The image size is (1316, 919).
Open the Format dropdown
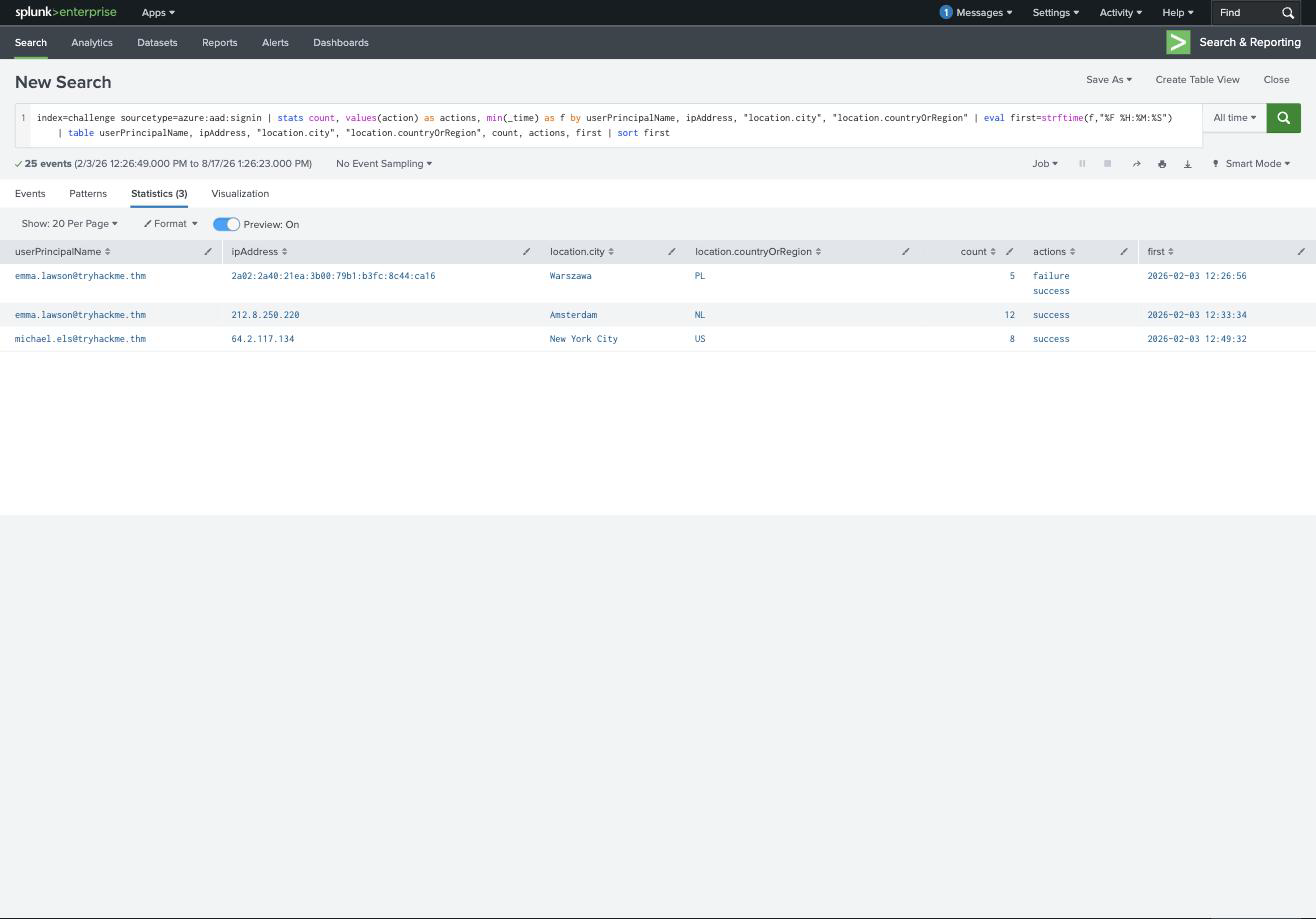(170, 224)
